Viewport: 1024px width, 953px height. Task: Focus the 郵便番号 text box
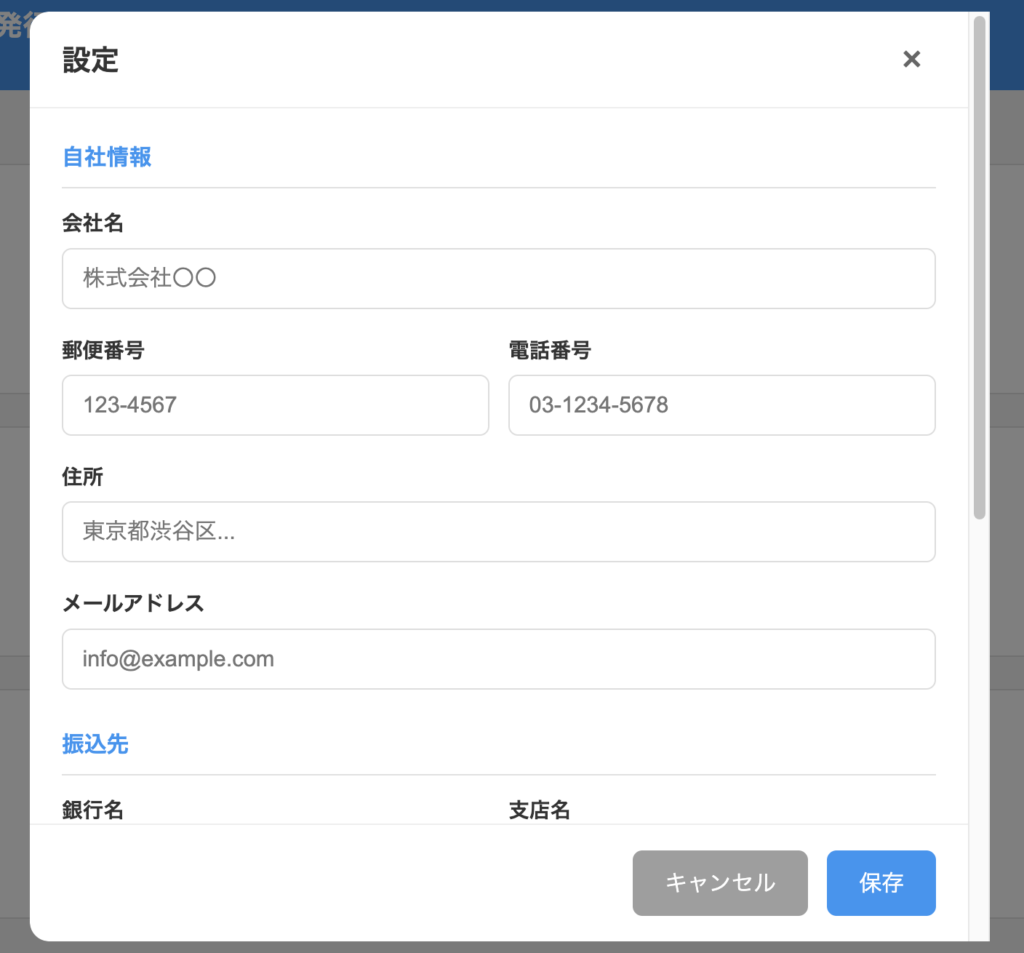[x=275, y=405]
